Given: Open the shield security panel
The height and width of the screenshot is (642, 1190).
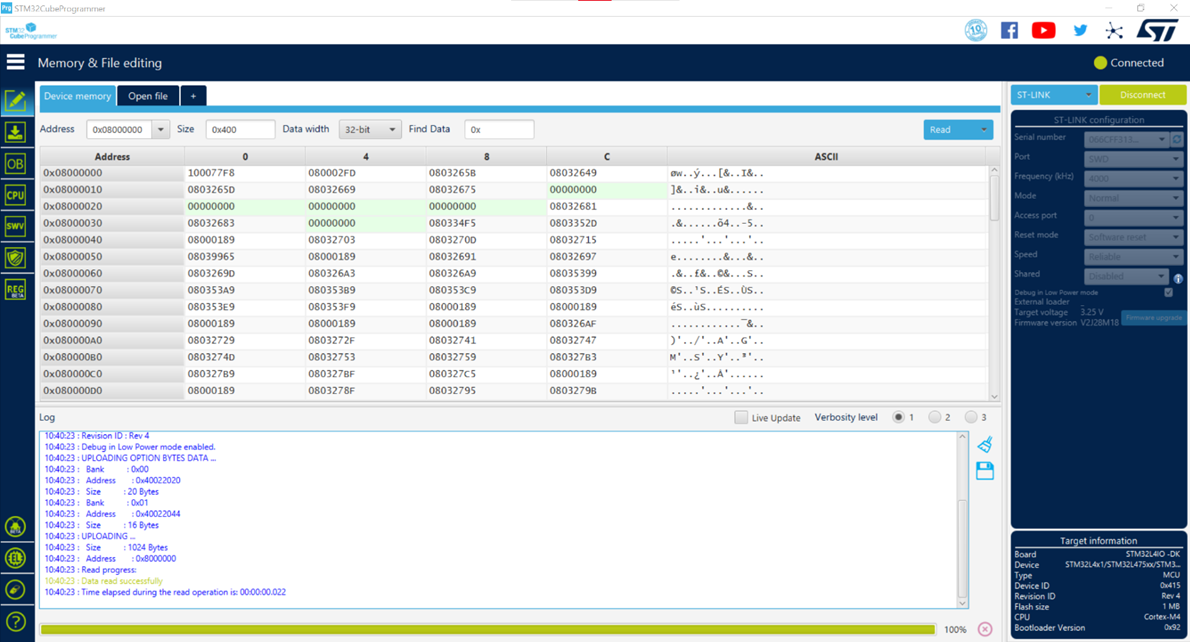Looking at the screenshot, I should [x=15, y=257].
